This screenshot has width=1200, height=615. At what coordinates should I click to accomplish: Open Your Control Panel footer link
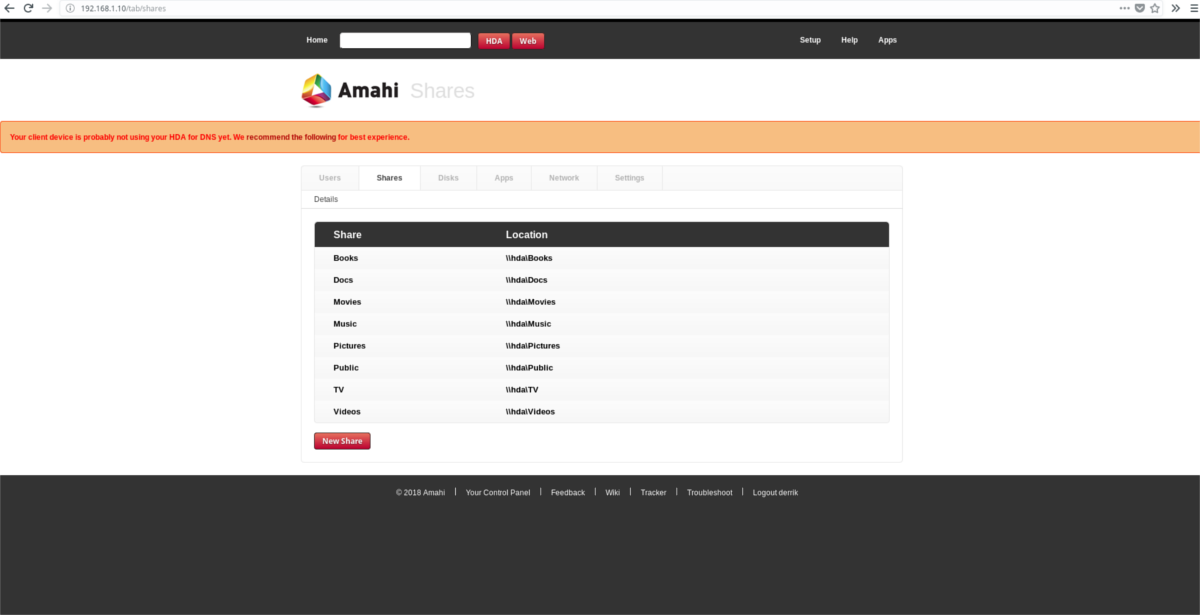(x=498, y=493)
